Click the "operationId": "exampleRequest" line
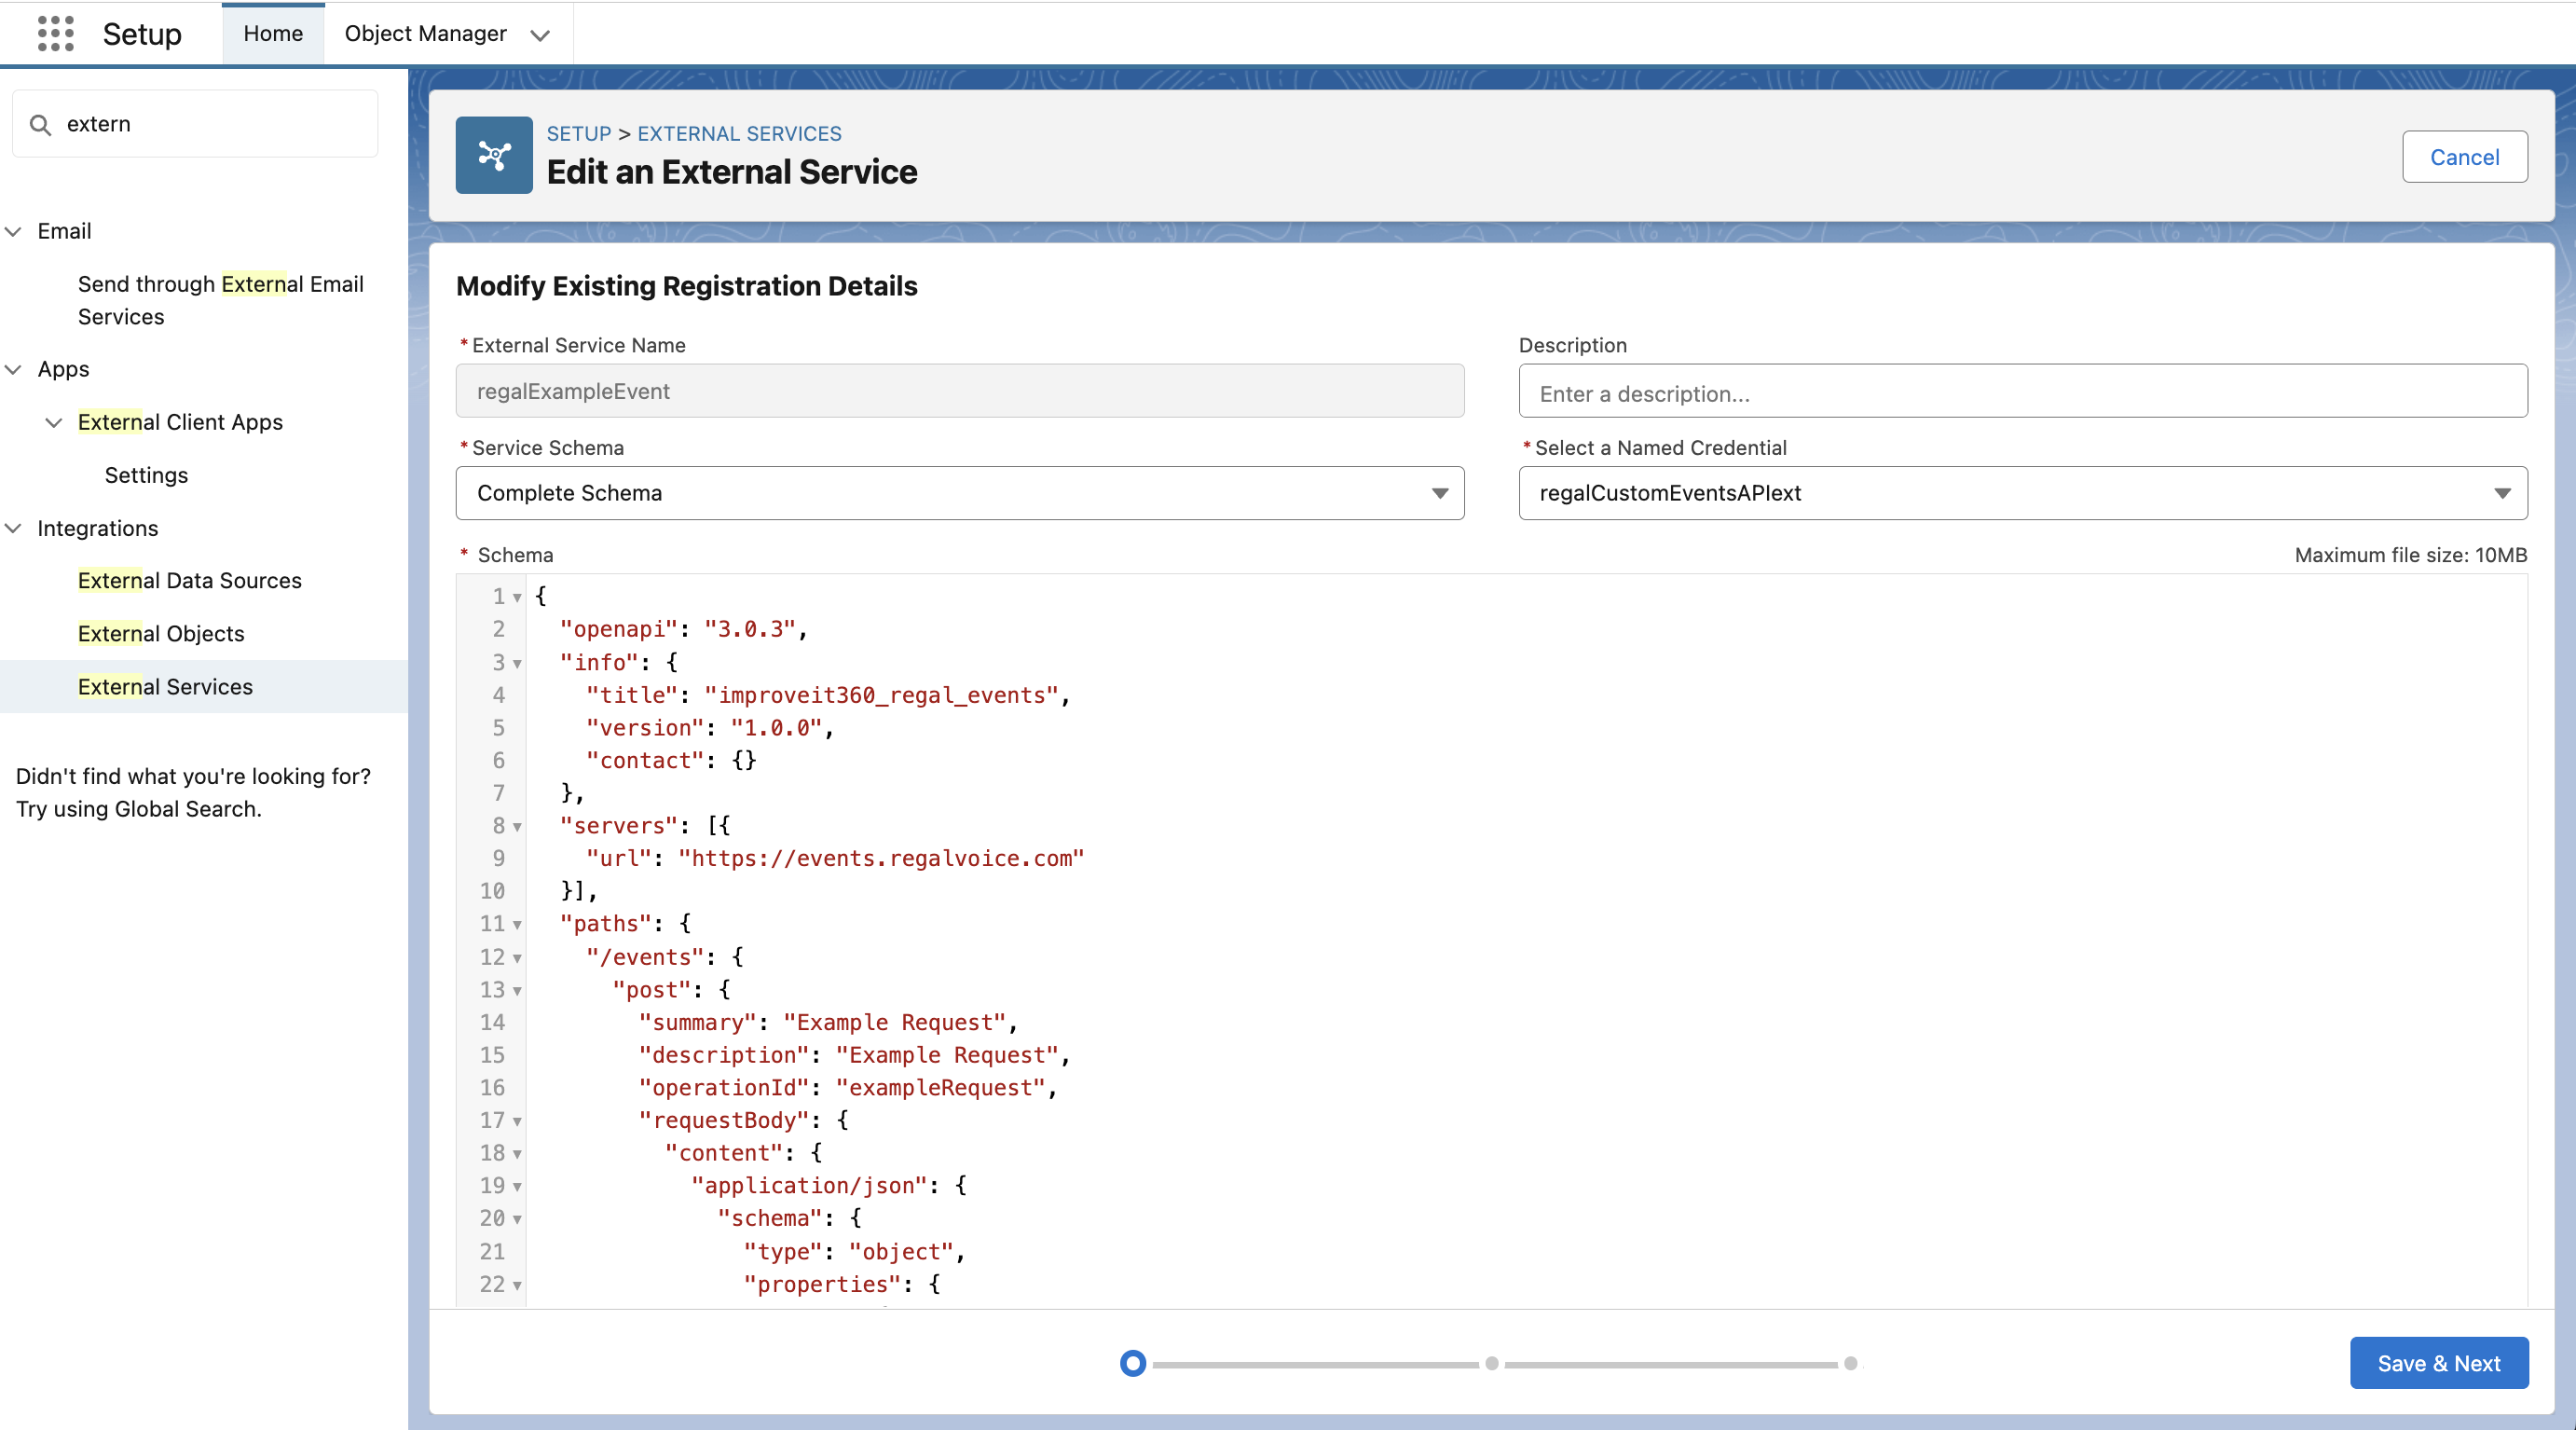Viewport: 2576px width, 1430px height. (848, 1088)
